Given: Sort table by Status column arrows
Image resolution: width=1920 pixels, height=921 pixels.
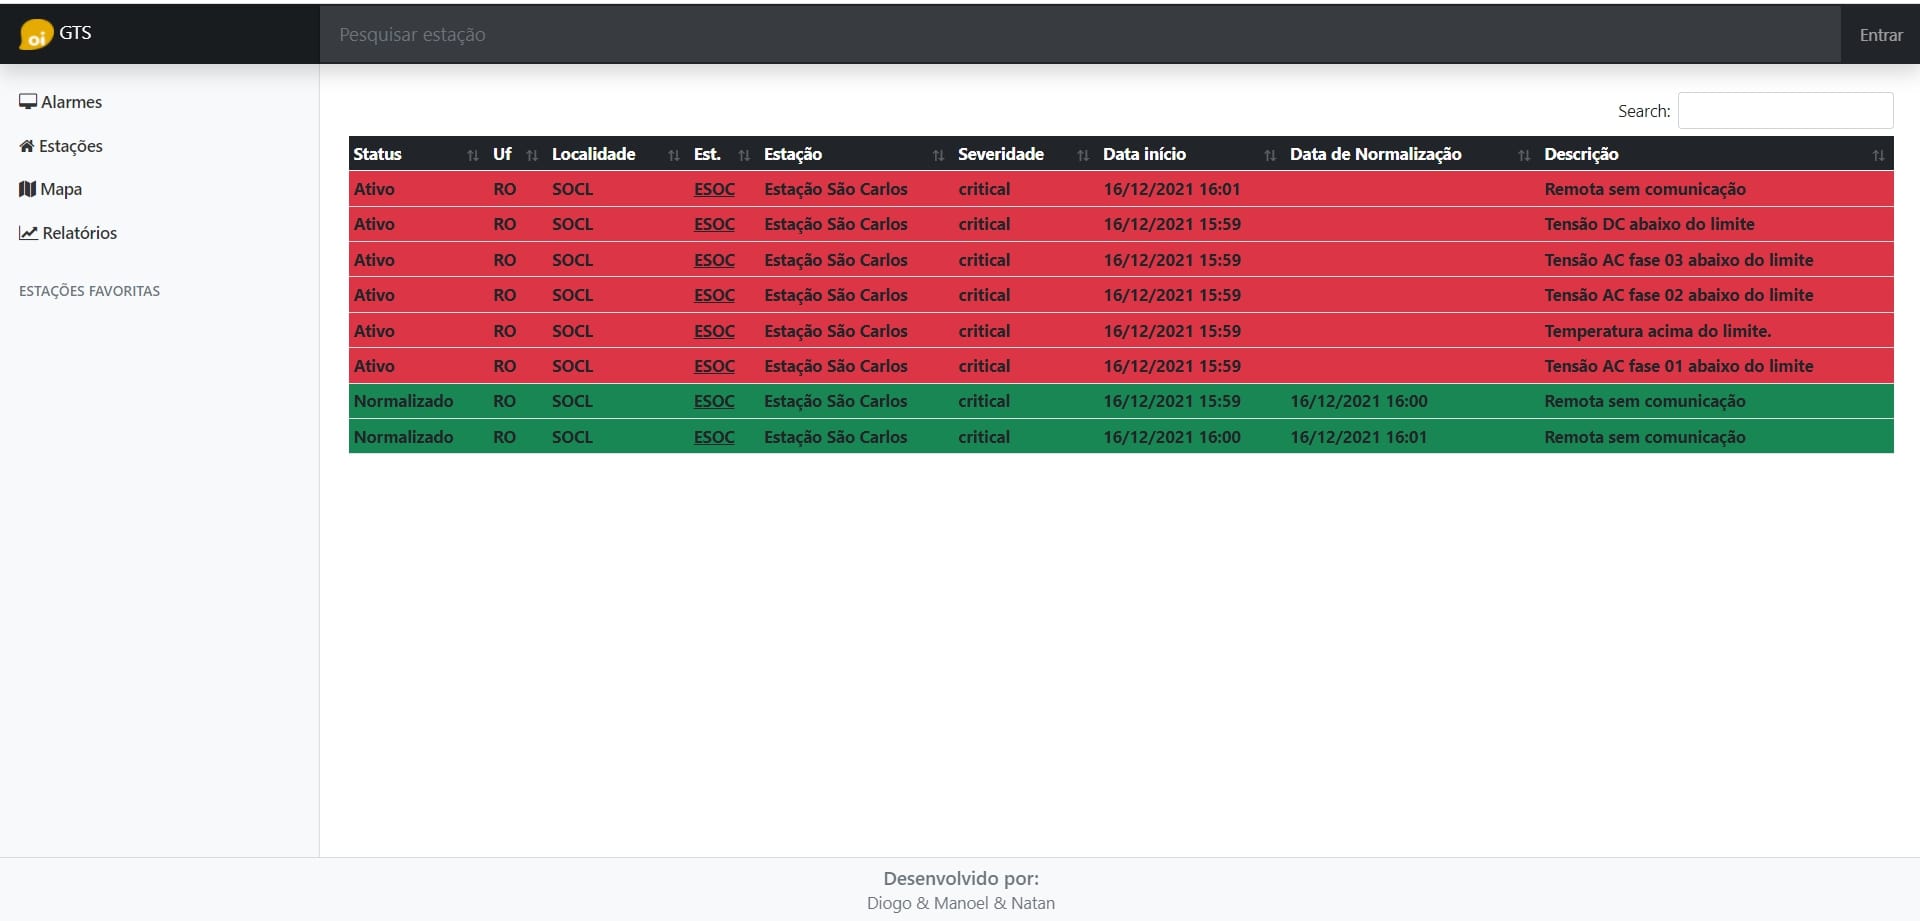Looking at the screenshot, I should [473, 155].
